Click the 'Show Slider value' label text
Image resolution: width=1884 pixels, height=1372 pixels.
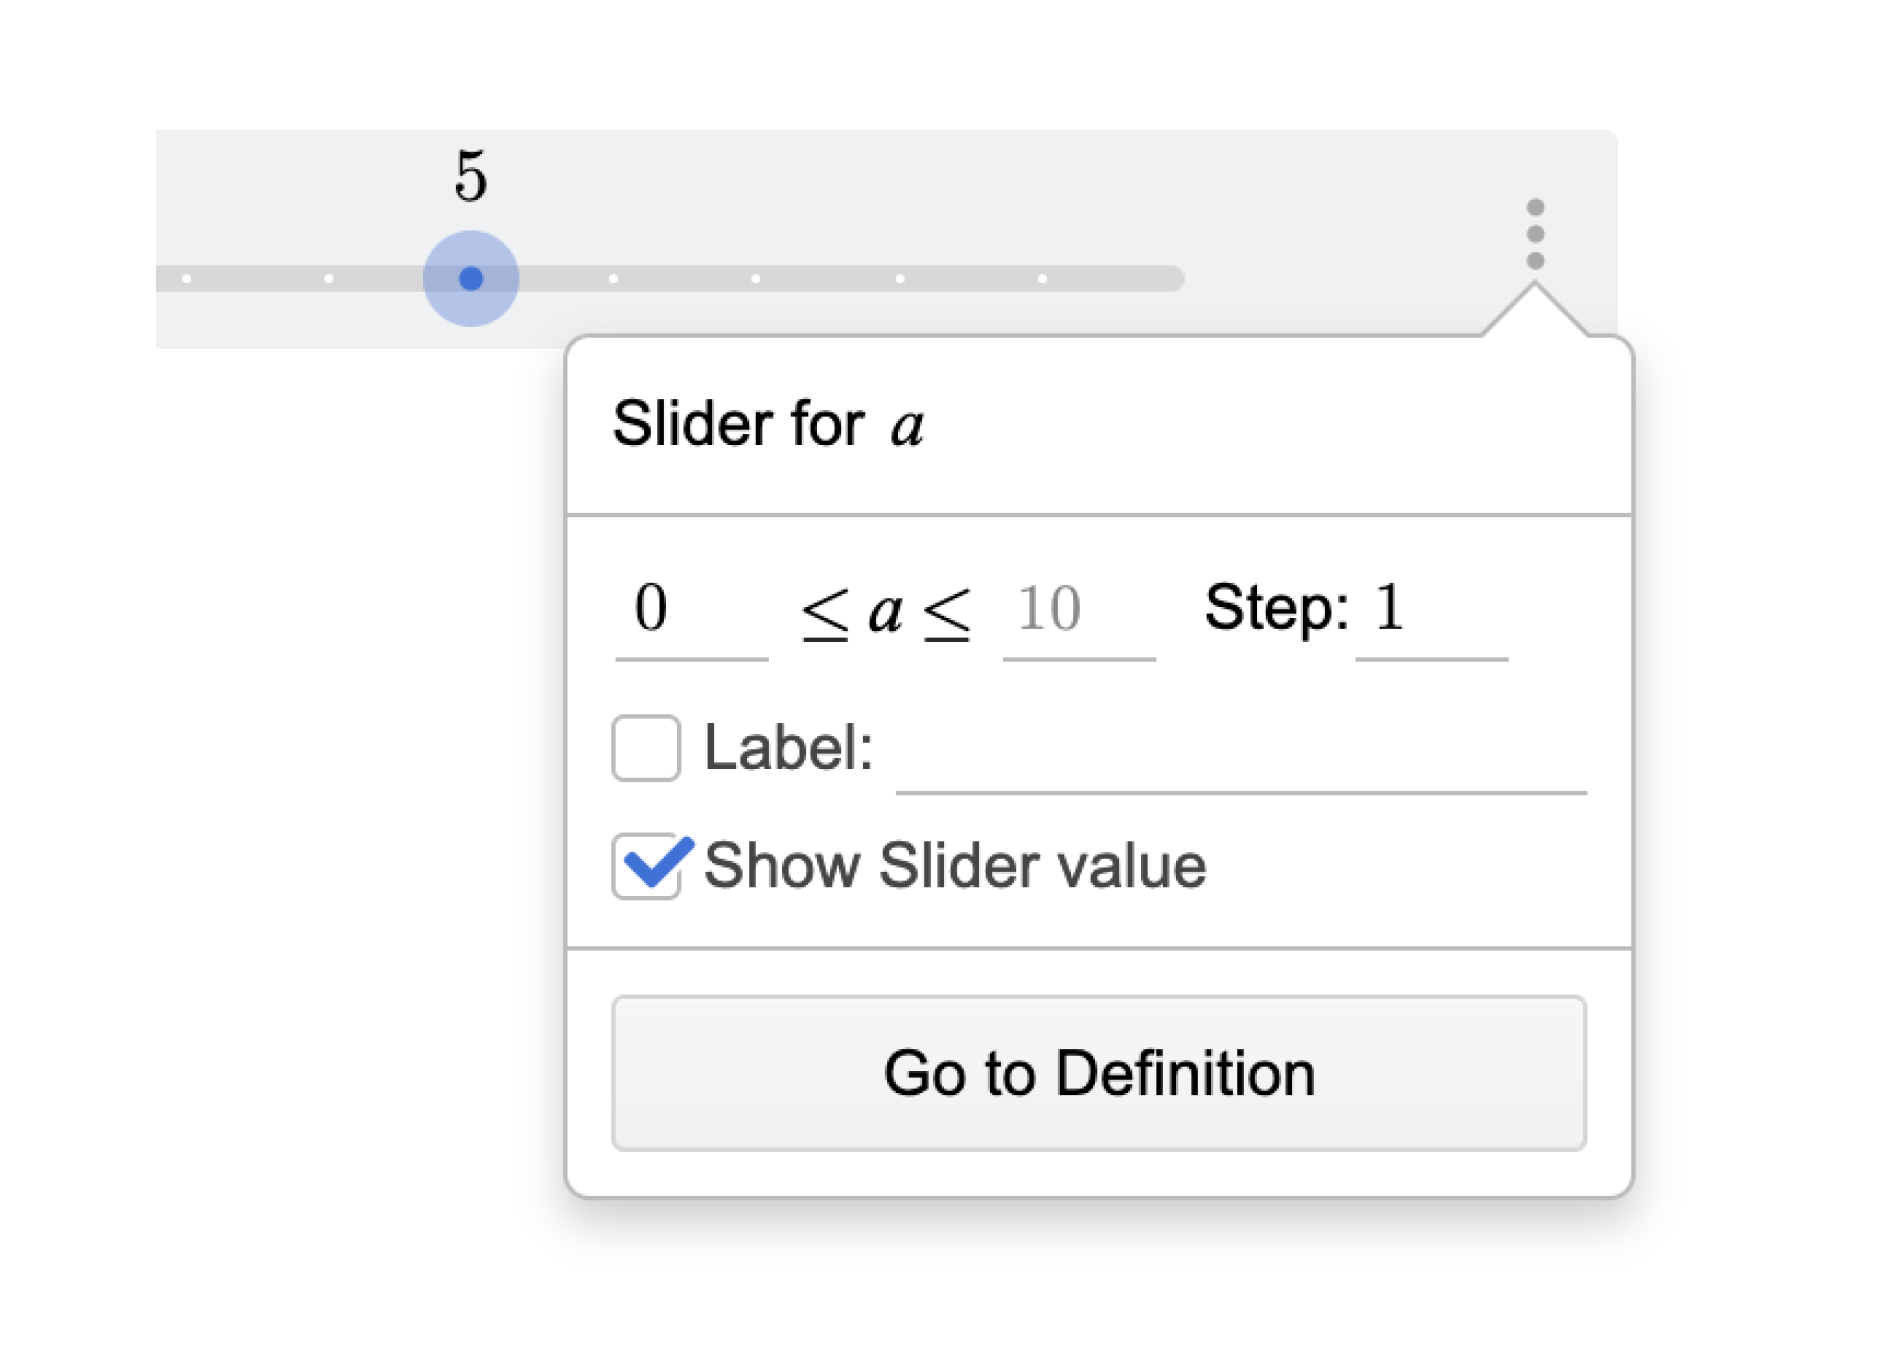point(955,866)
